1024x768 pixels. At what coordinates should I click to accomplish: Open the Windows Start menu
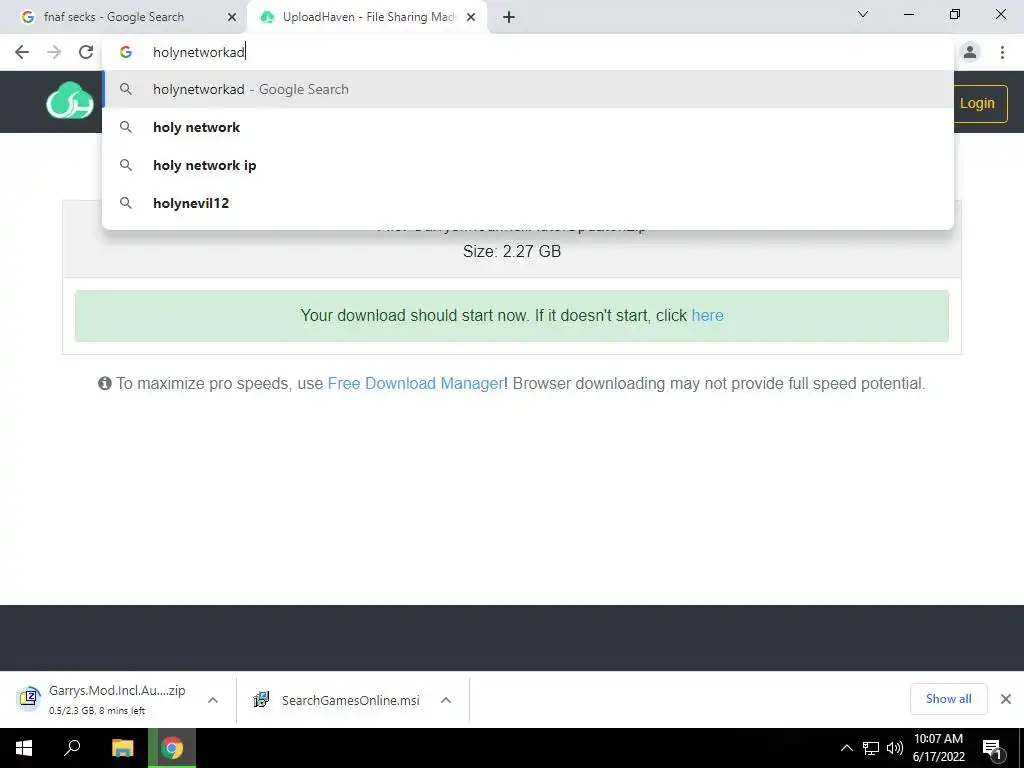pos(24,748)
